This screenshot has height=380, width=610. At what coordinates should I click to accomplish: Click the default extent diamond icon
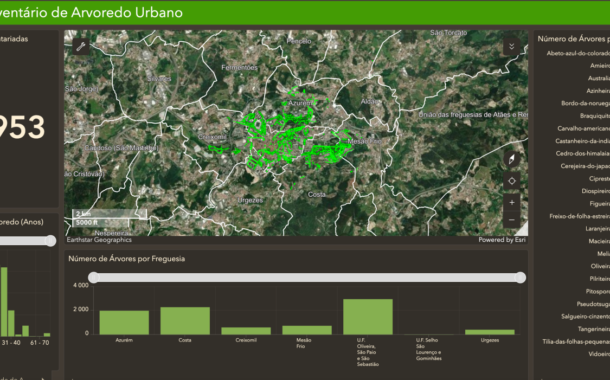point(512,181)
